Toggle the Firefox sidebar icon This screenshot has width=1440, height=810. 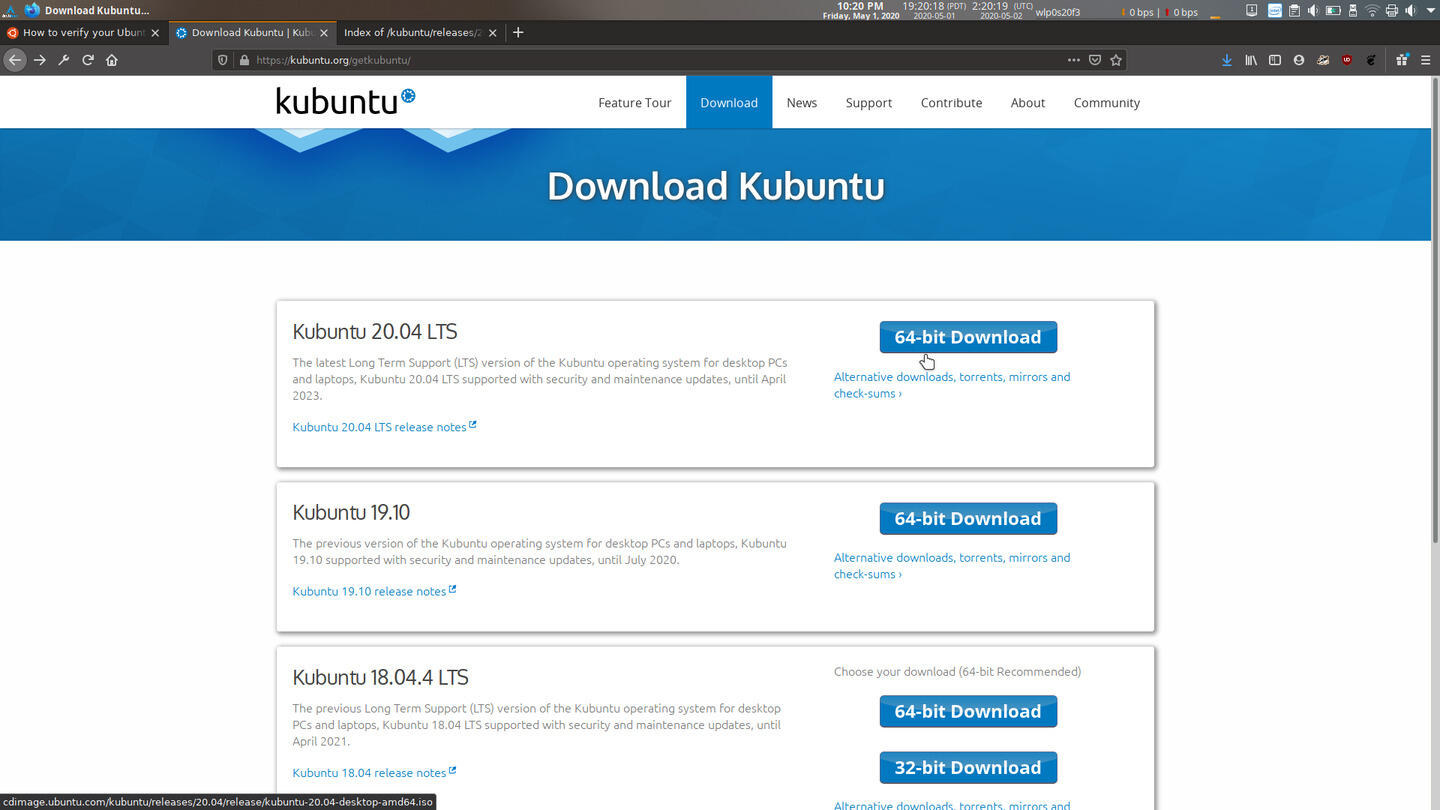1275,60
